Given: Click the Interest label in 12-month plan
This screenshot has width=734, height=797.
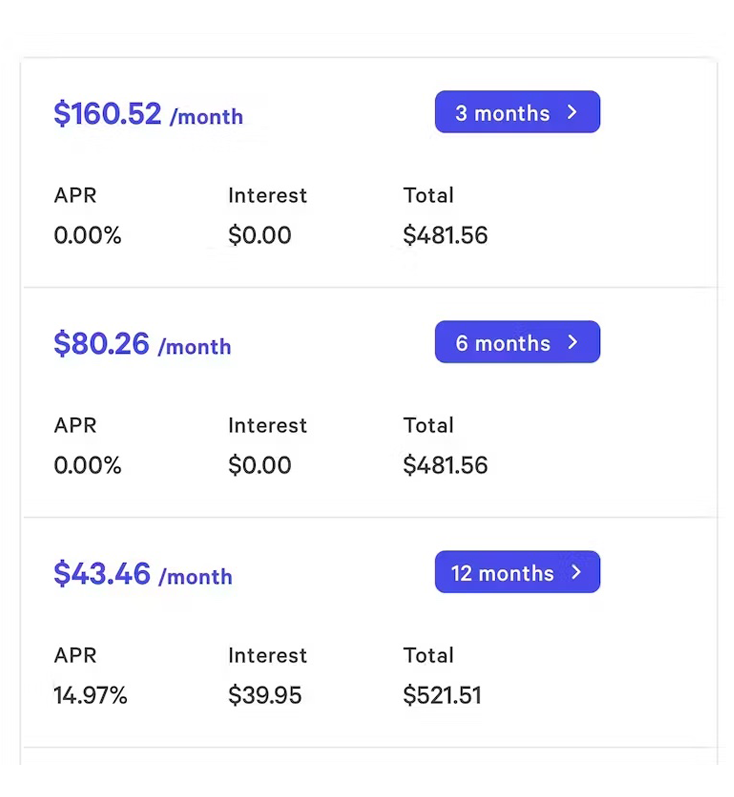Looking at the screenshot, I should point(267,655).
